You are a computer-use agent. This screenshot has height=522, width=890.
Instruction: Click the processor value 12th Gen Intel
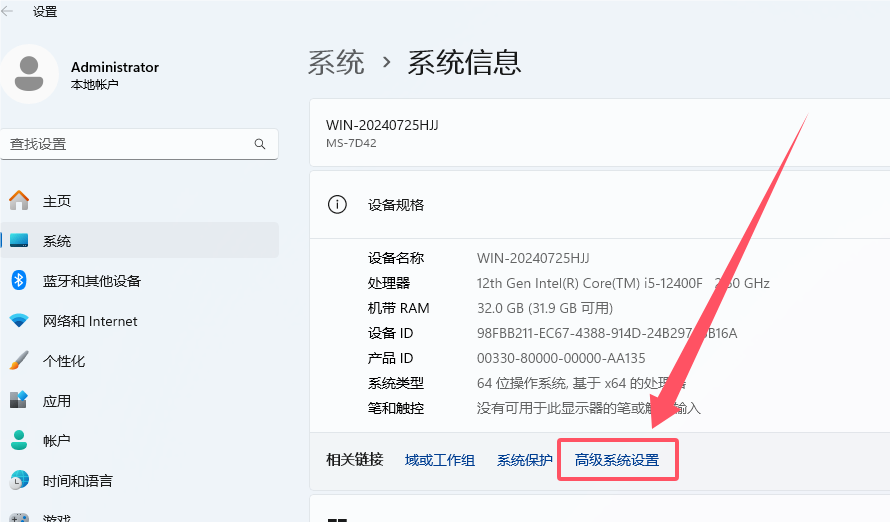point(623,283)
